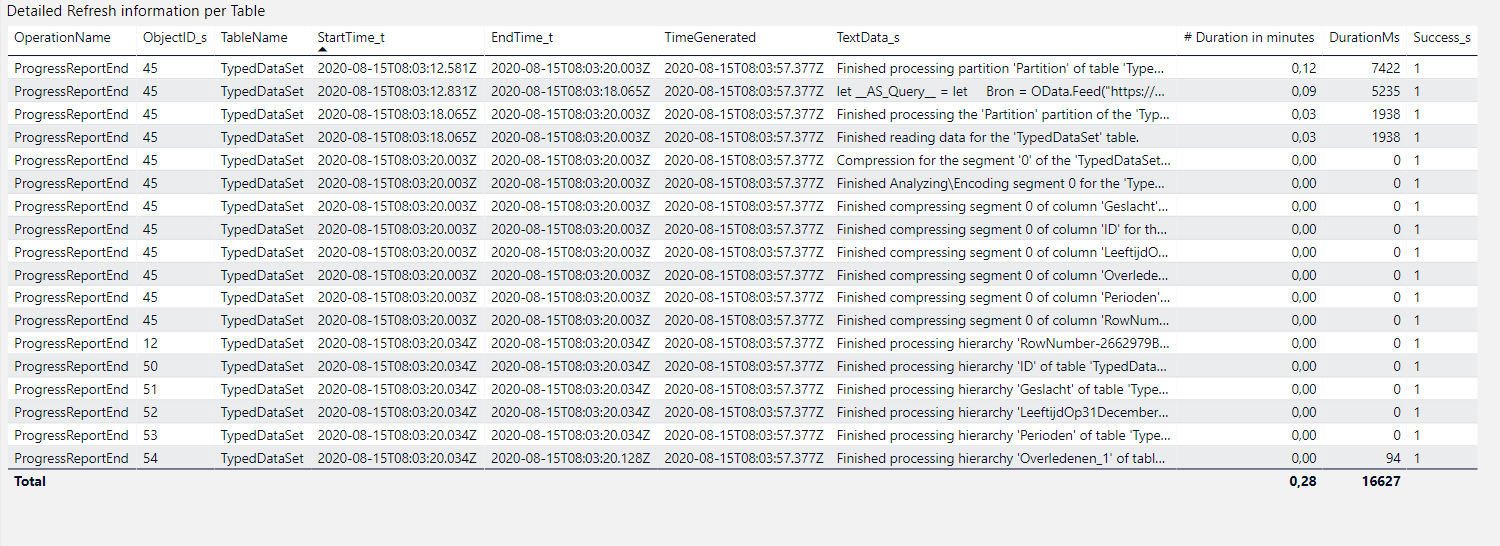The height and width of the screenshot is (546, 1500).
Task: Sort by the Success_s column header
Action: pyautogui.click(x=1441, y=38)
